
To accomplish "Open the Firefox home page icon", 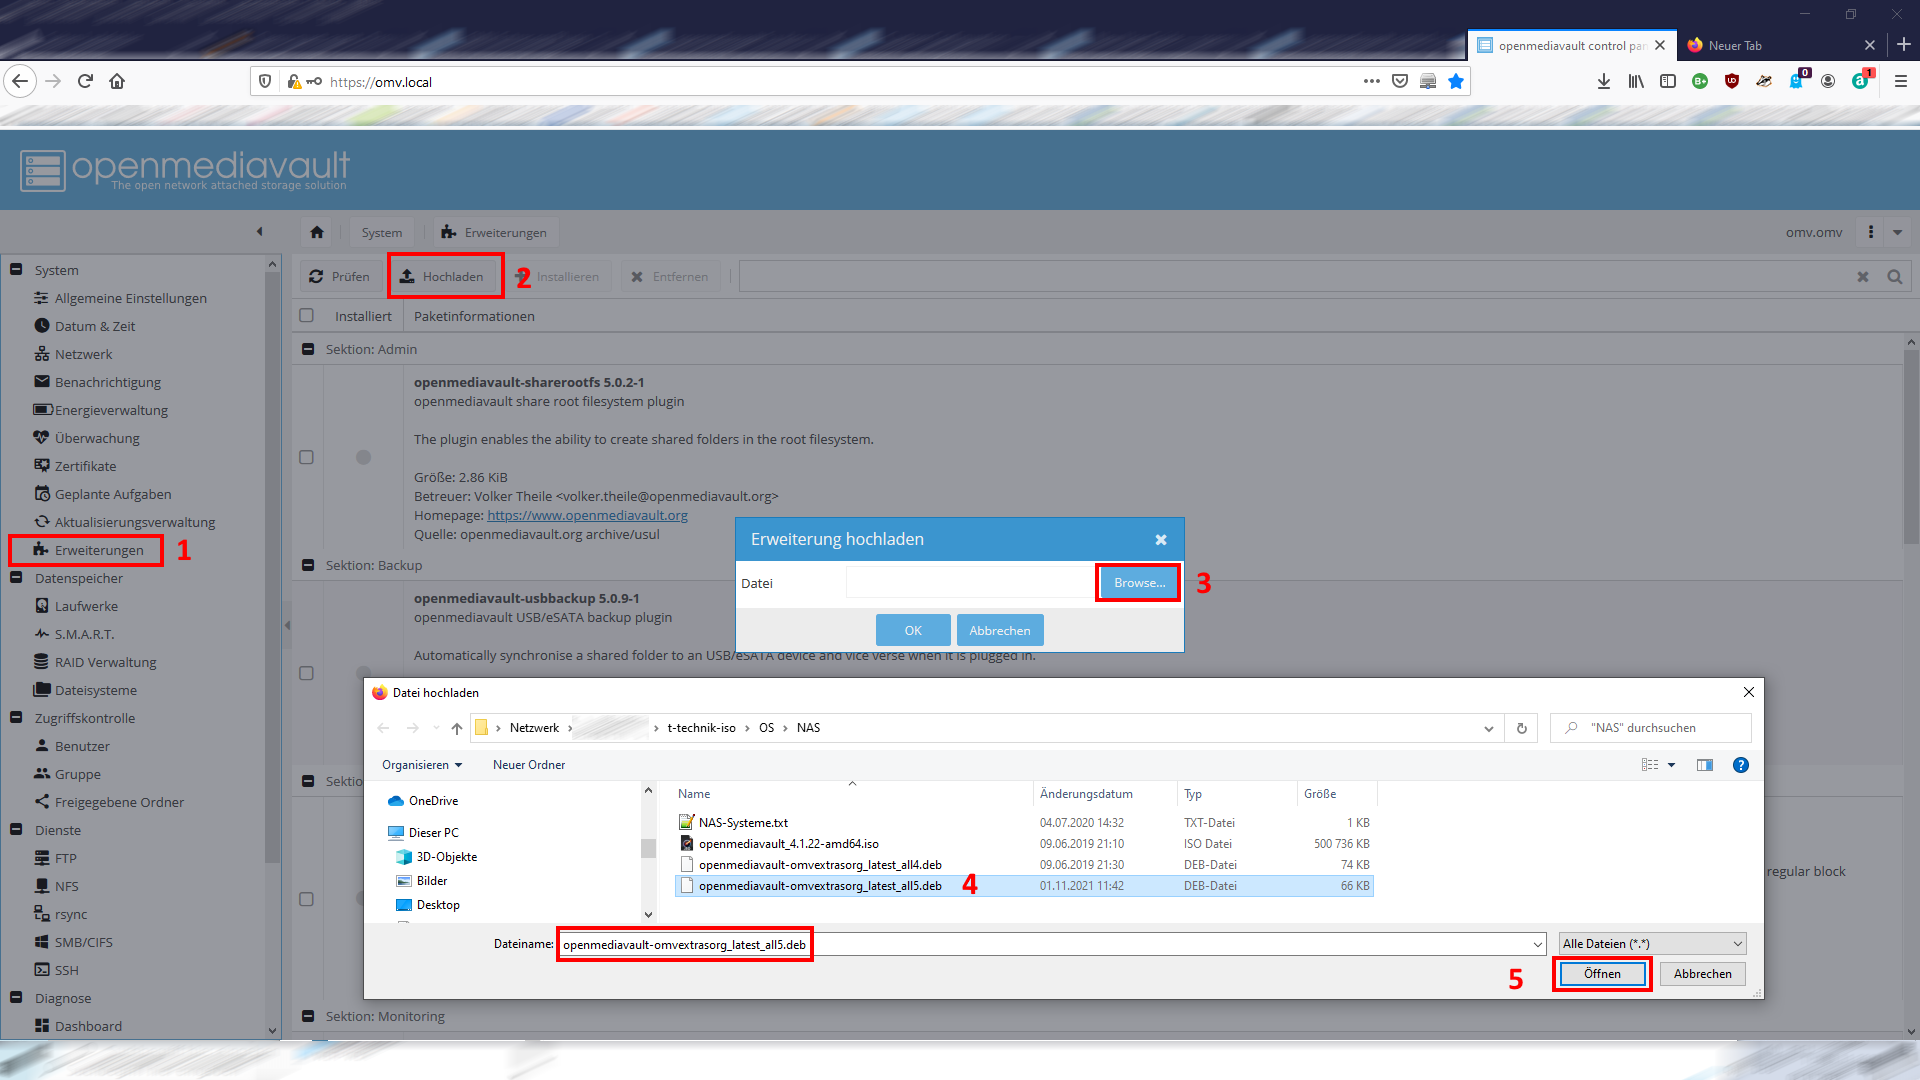I will point(117,81).
